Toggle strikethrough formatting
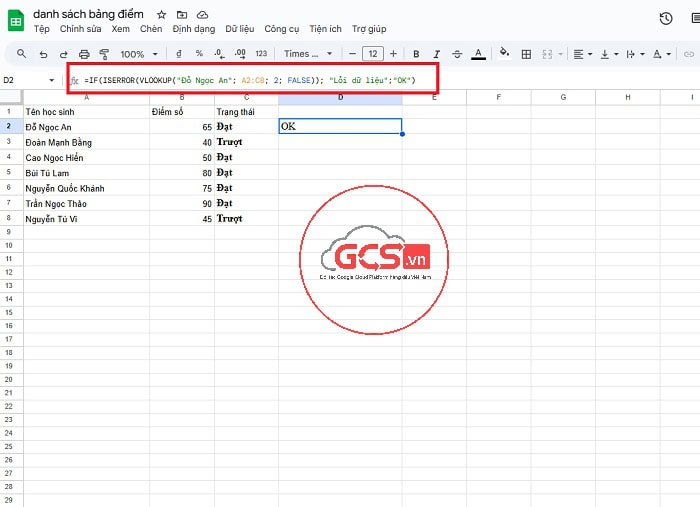Image resolution: width=700 pixels, height=507 pixels. tap(457, 54)
